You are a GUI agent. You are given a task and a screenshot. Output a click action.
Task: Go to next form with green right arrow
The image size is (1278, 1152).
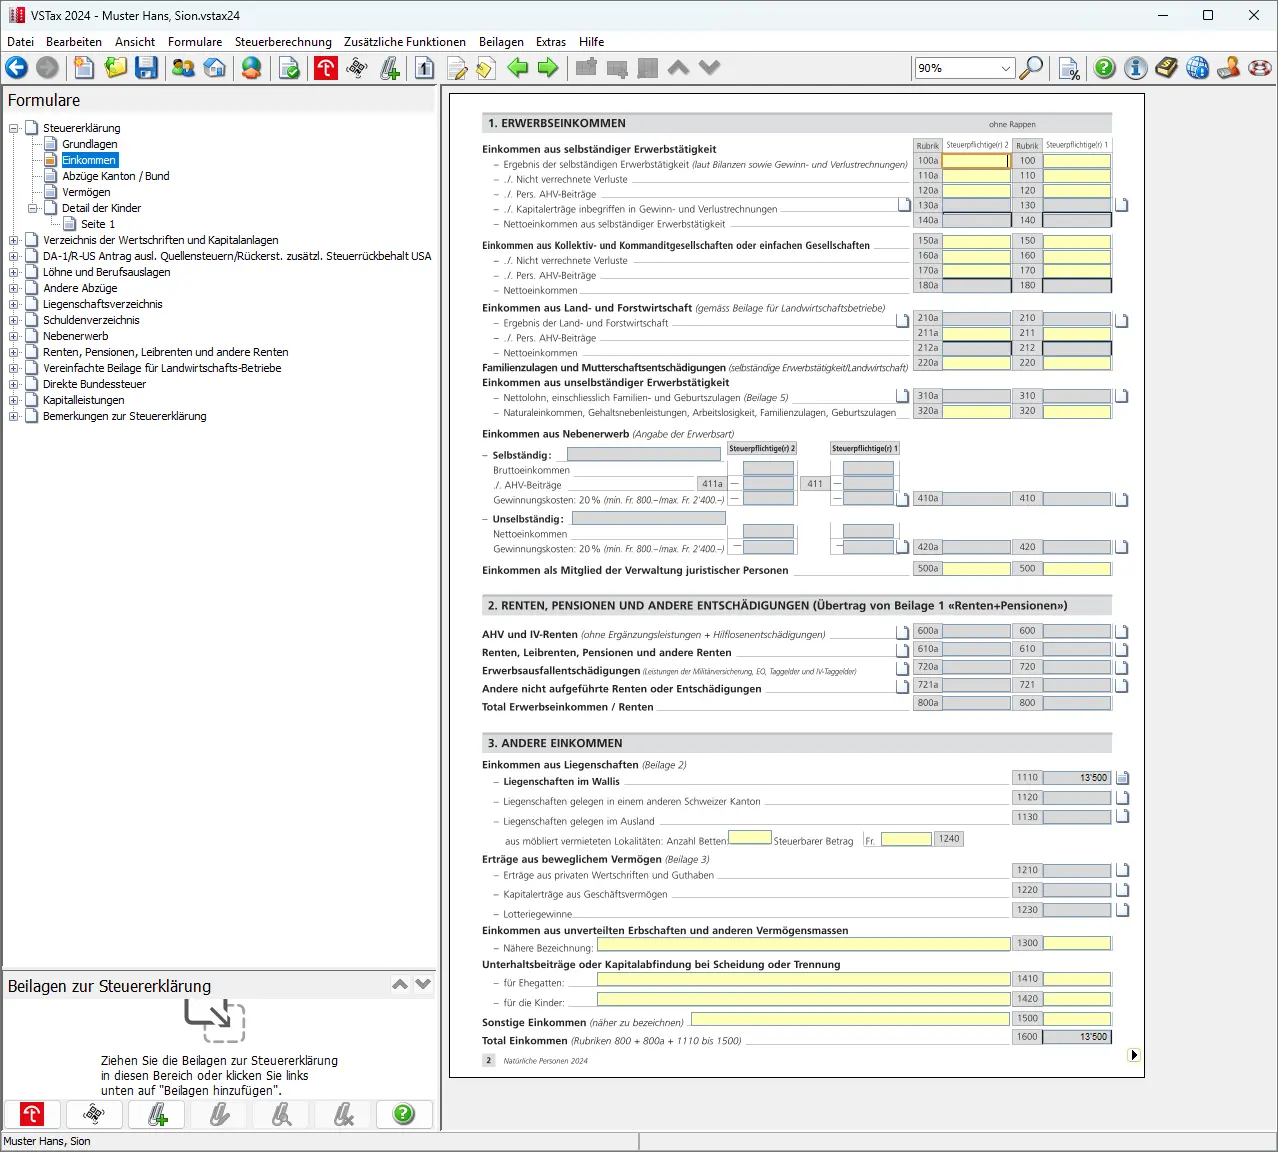point(548,68)
